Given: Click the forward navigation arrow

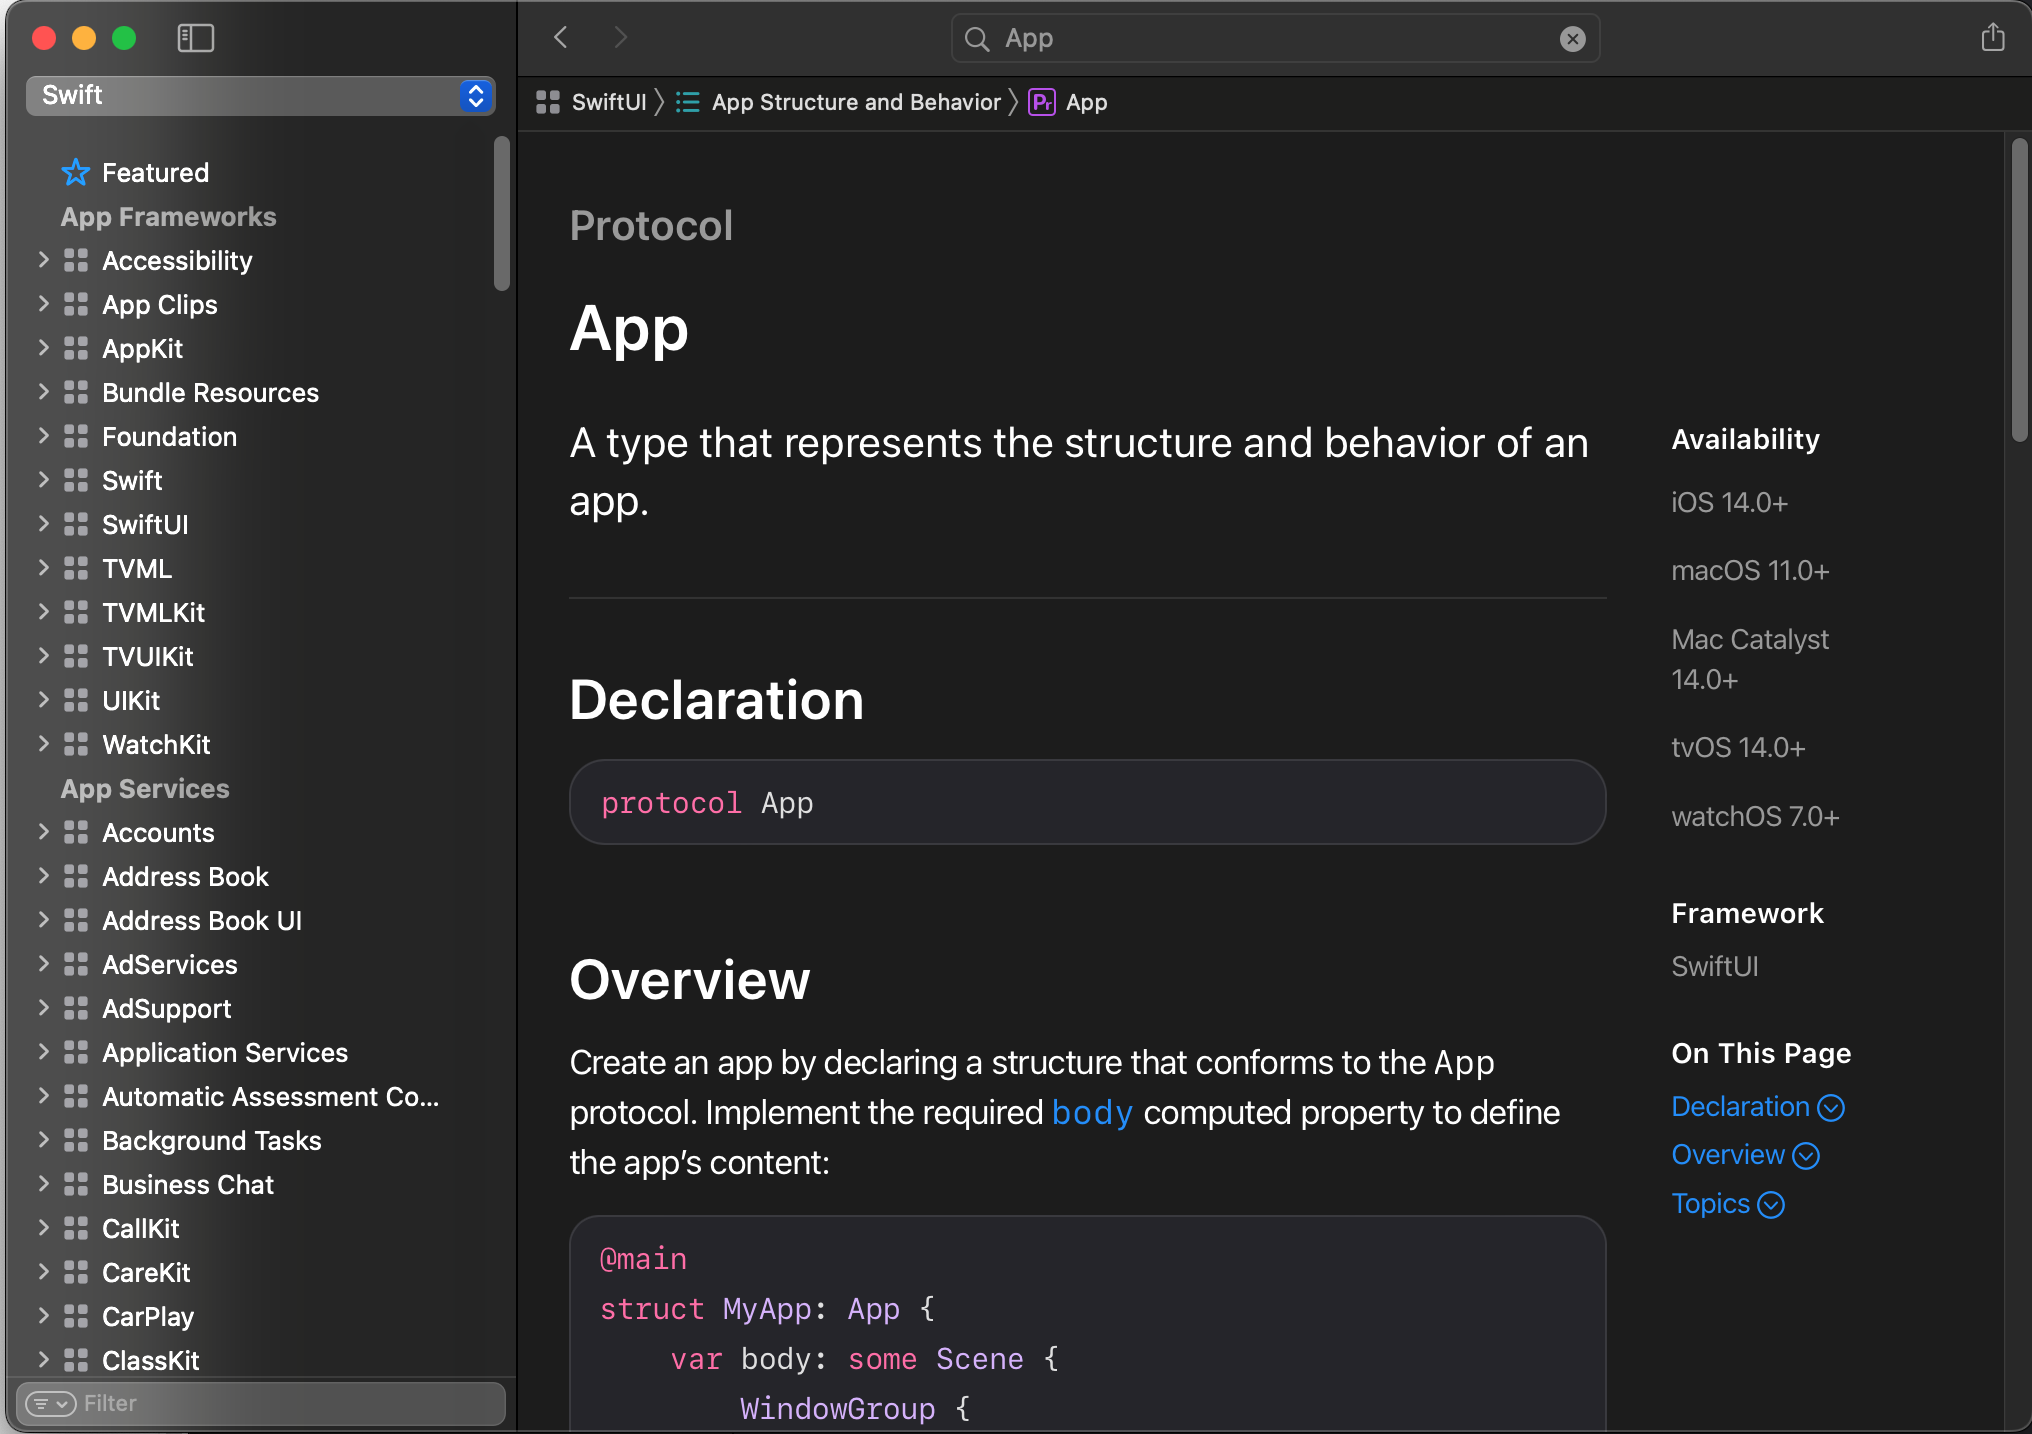Looking at the screenshot, I should 620,38.
